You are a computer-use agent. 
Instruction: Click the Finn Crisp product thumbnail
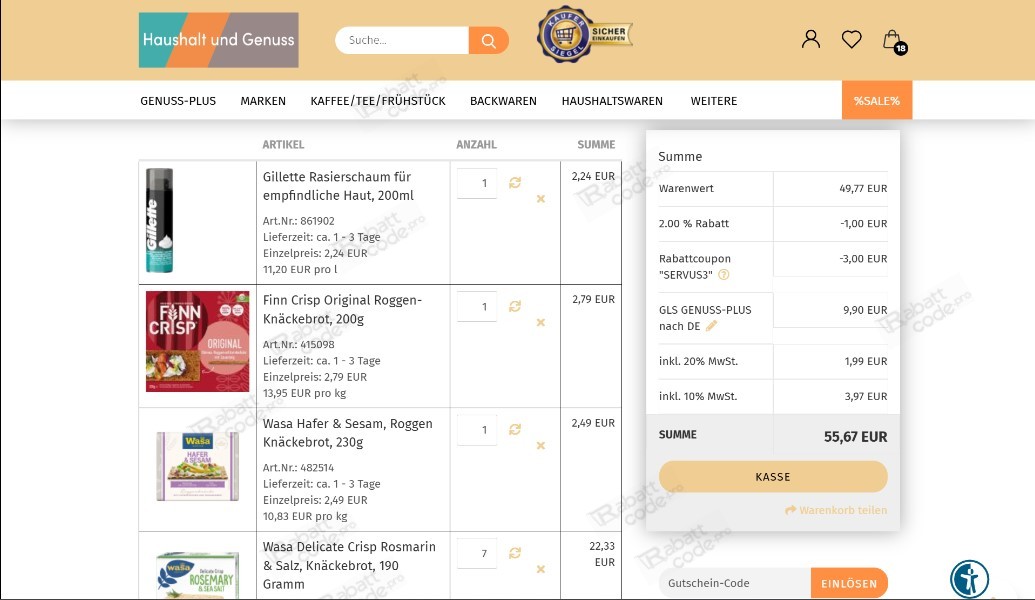coord(197,342)
